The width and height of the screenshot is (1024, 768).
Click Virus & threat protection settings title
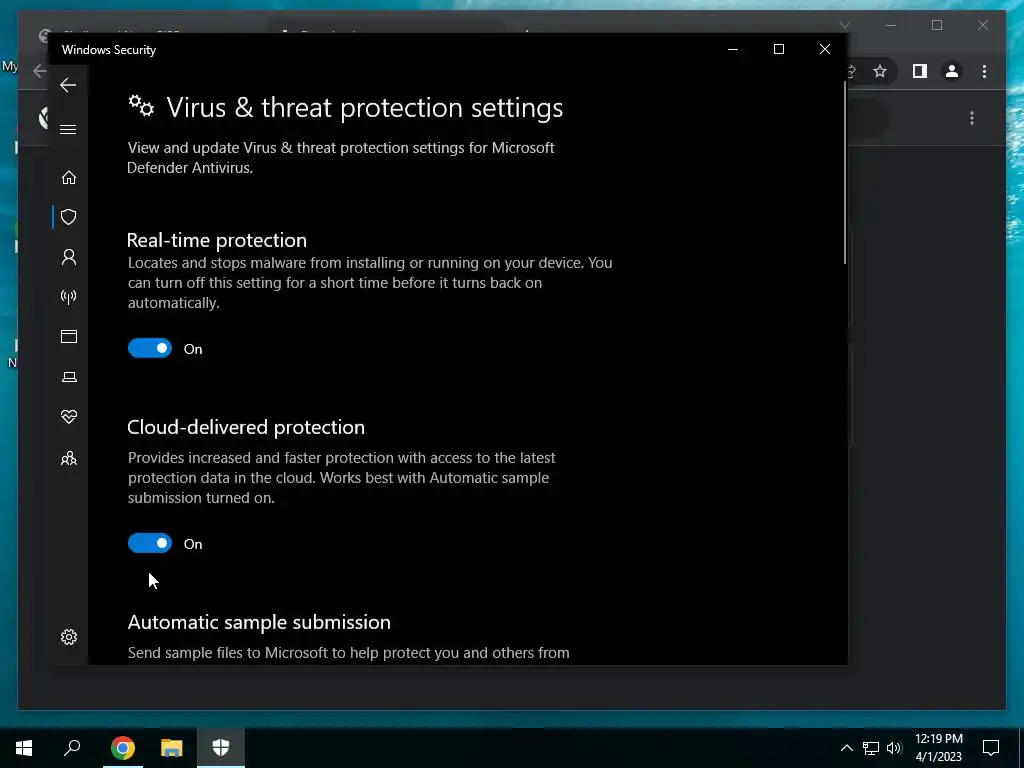click(364, 108)
